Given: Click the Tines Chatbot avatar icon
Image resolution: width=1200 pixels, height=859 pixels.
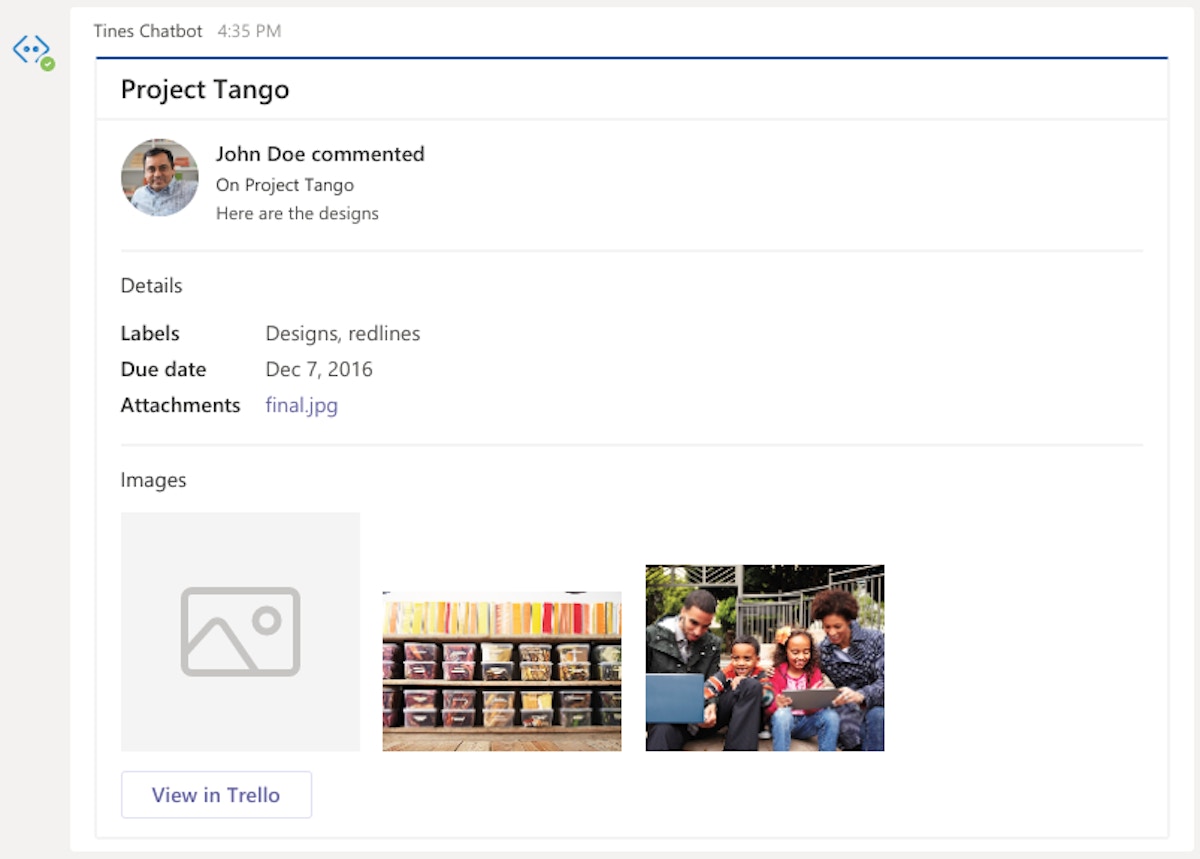Looking at the screenshot, I should tap(30, 49).
